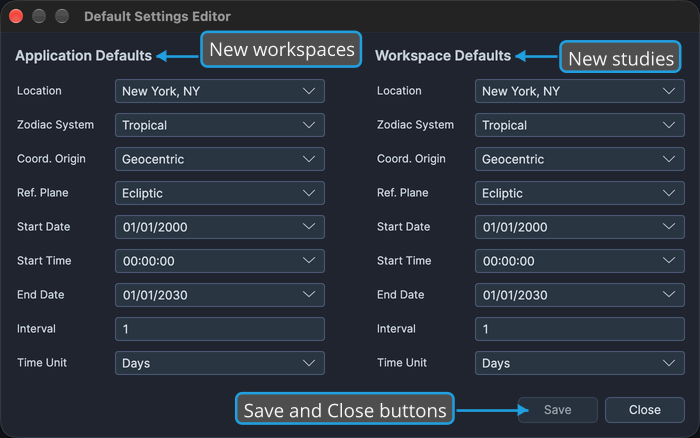700x438 pixels.
Task: Open Application Defaults Time Unit dropdown
Action: 220,363
